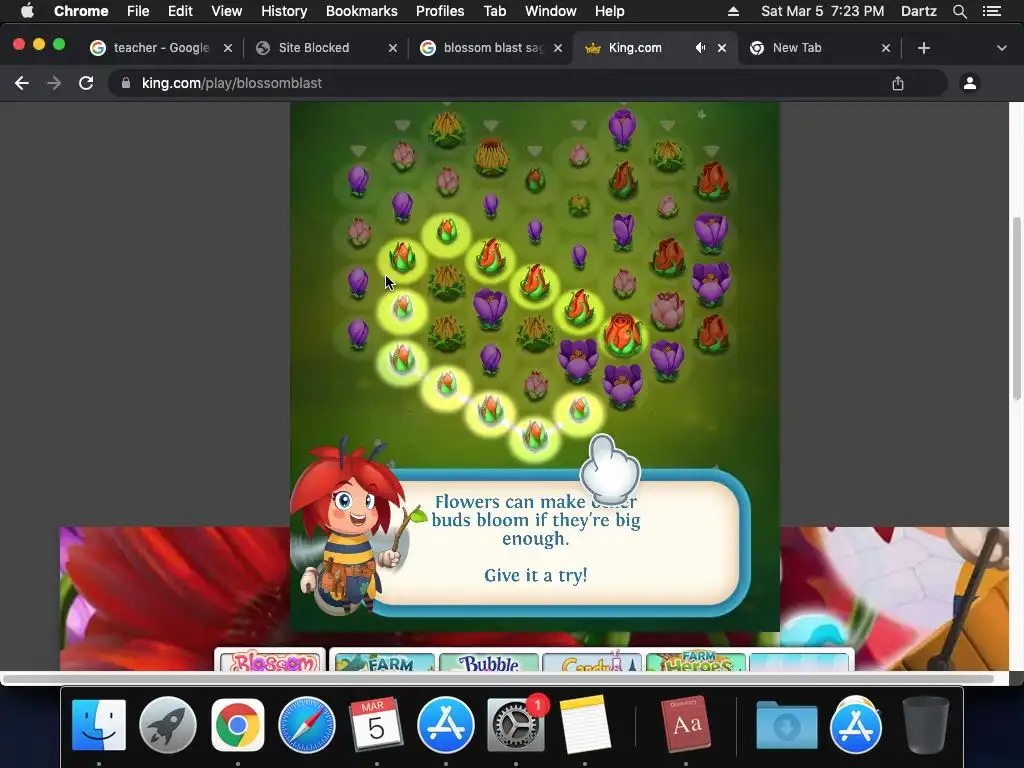Close the King.com tab
1024x768 pixels.
pos(722,48)
